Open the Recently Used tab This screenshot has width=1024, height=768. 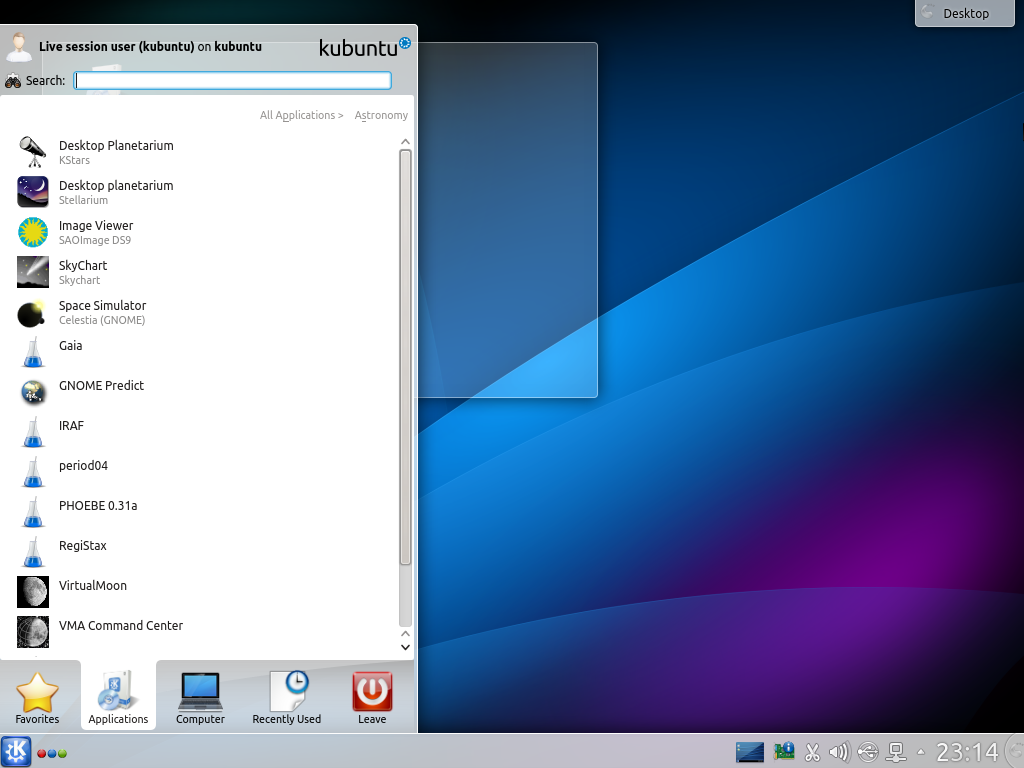[x=287, y=696]
